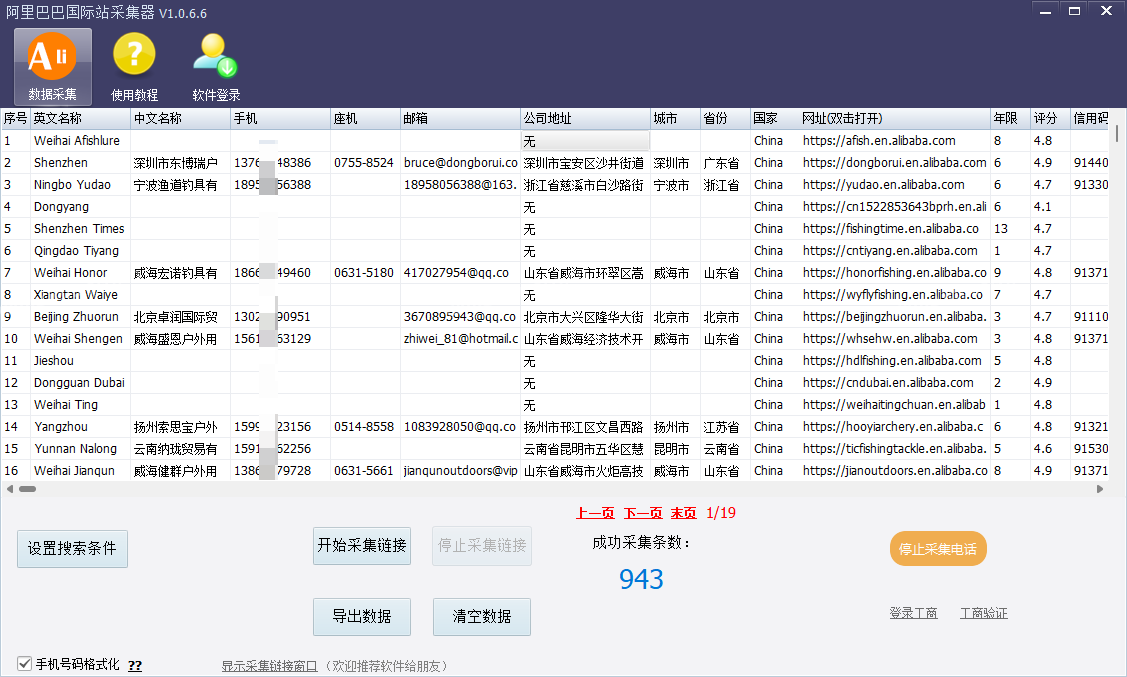This screenshot has width=1127, height=677.
Task: Click the left arrow of horizontal scrollbar
Action: coord(9,489)
